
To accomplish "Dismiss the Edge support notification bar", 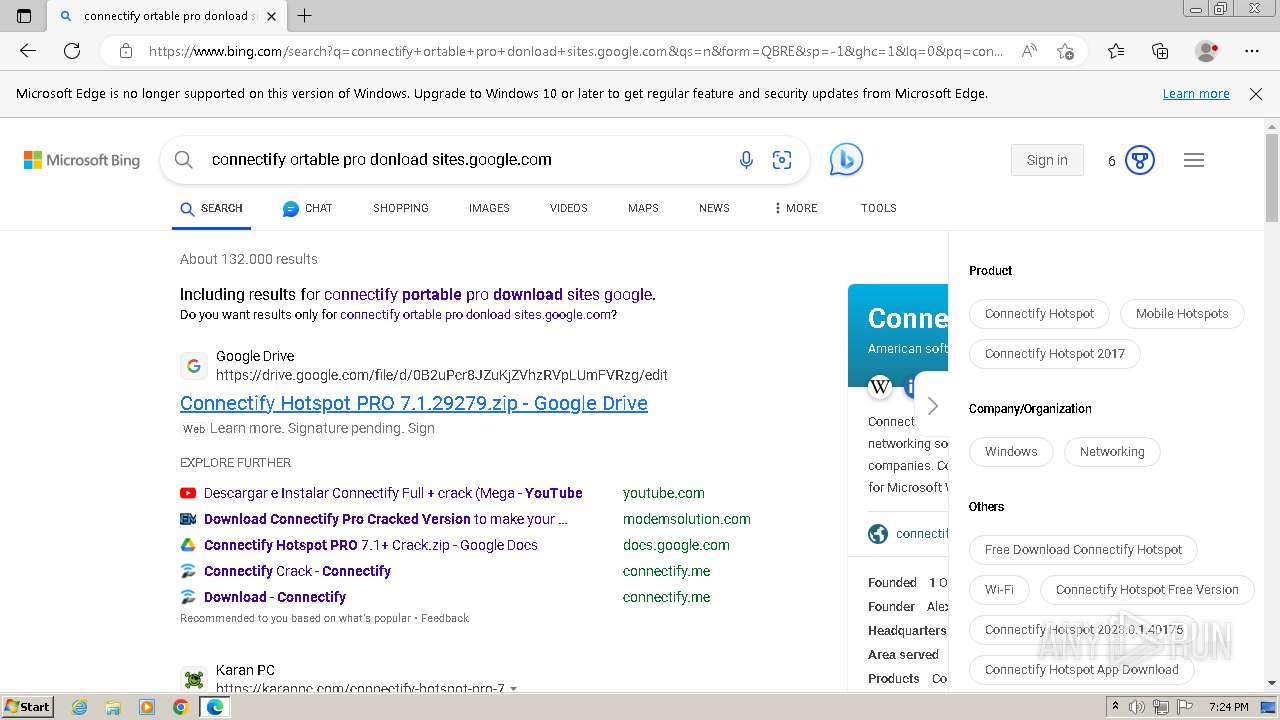I will coord(1256,94).
